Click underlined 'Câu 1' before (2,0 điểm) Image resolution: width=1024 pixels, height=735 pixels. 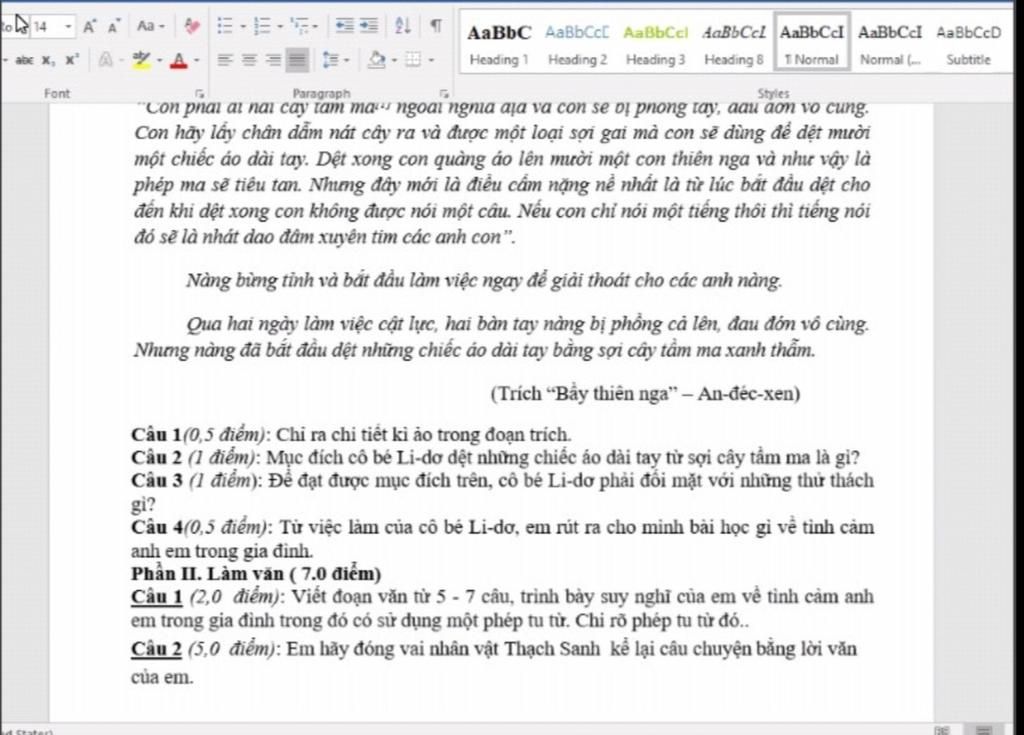[x=157, y=596]
